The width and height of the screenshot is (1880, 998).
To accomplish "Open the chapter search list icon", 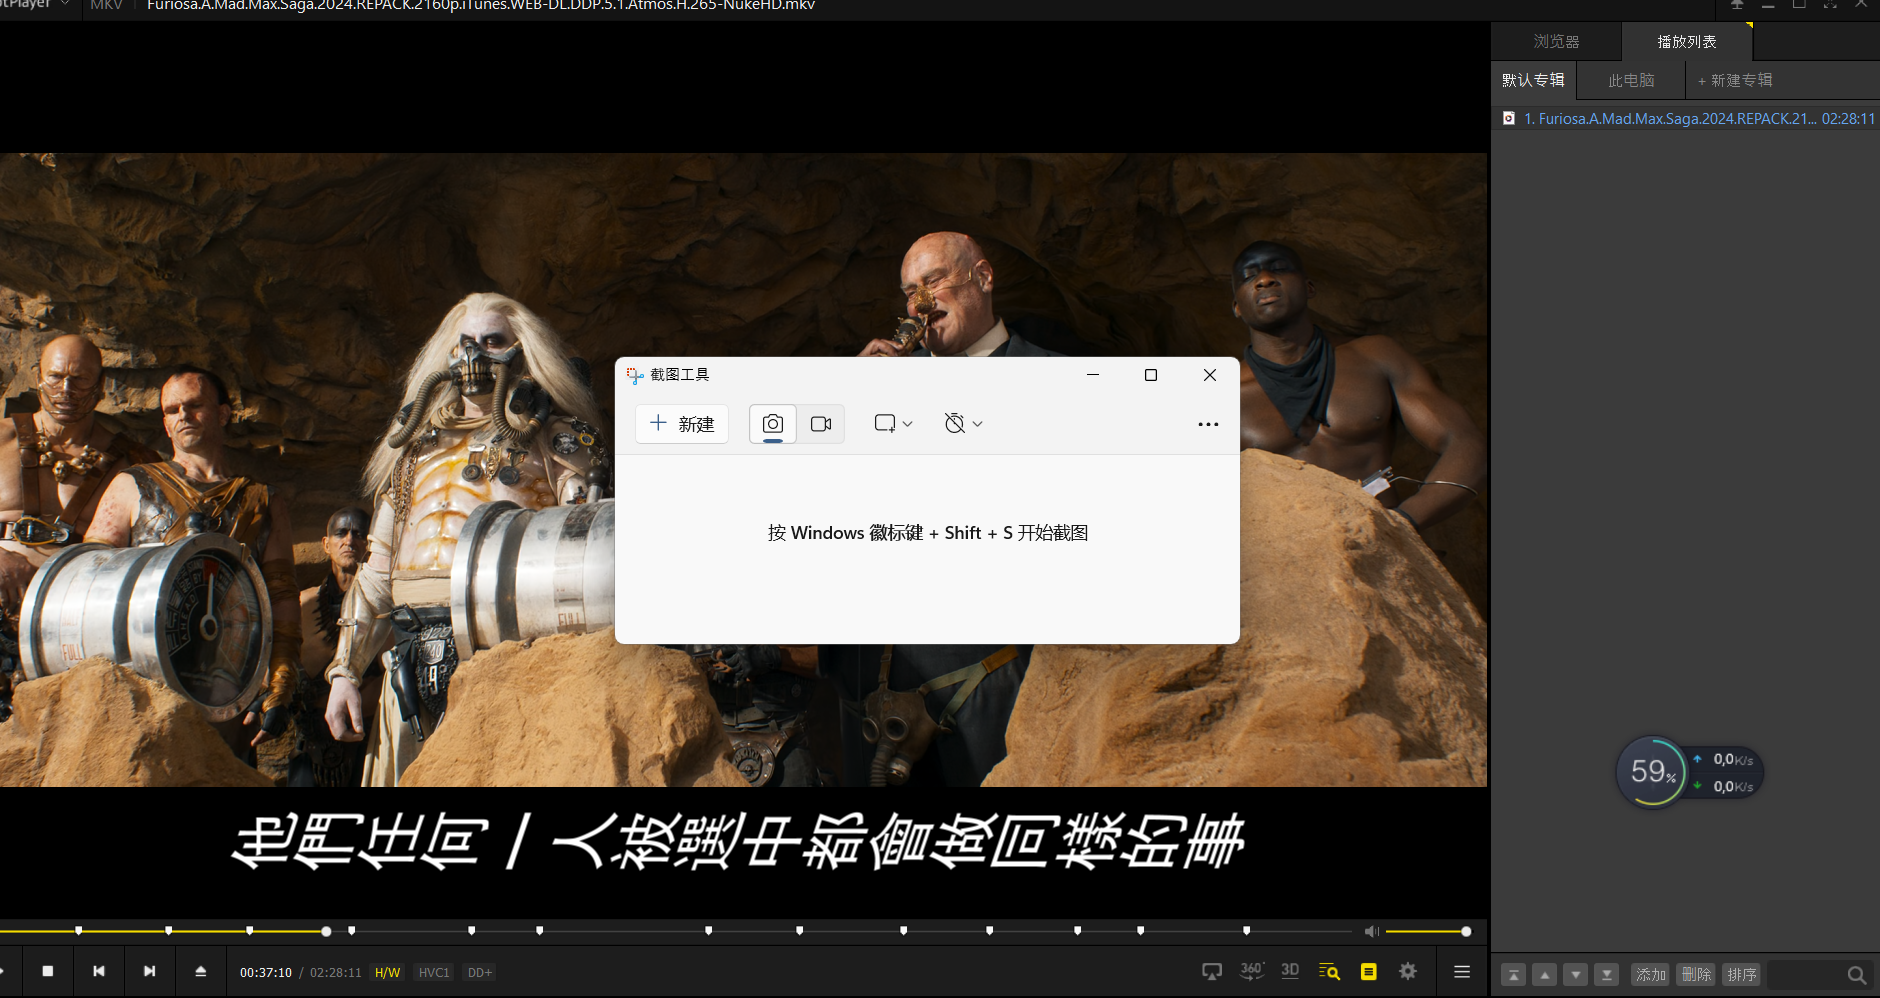I will 1329,971.
